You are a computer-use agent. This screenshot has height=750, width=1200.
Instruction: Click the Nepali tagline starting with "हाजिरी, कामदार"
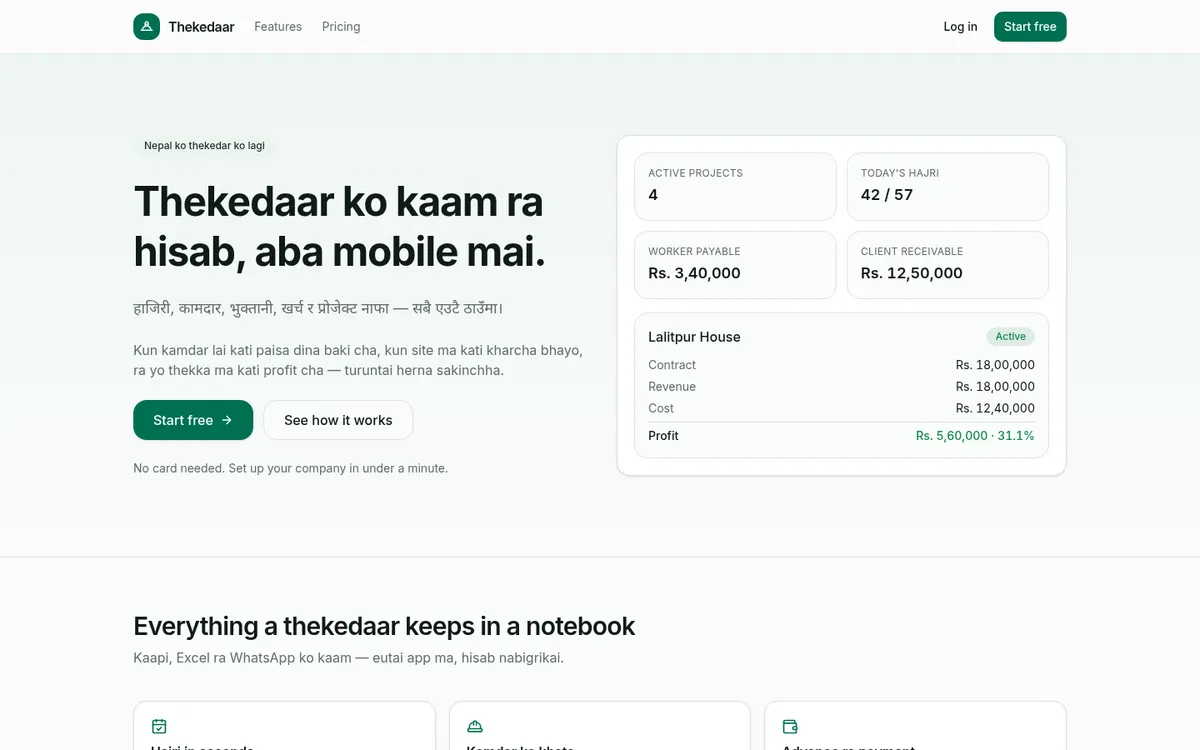[x=318, y=308]
